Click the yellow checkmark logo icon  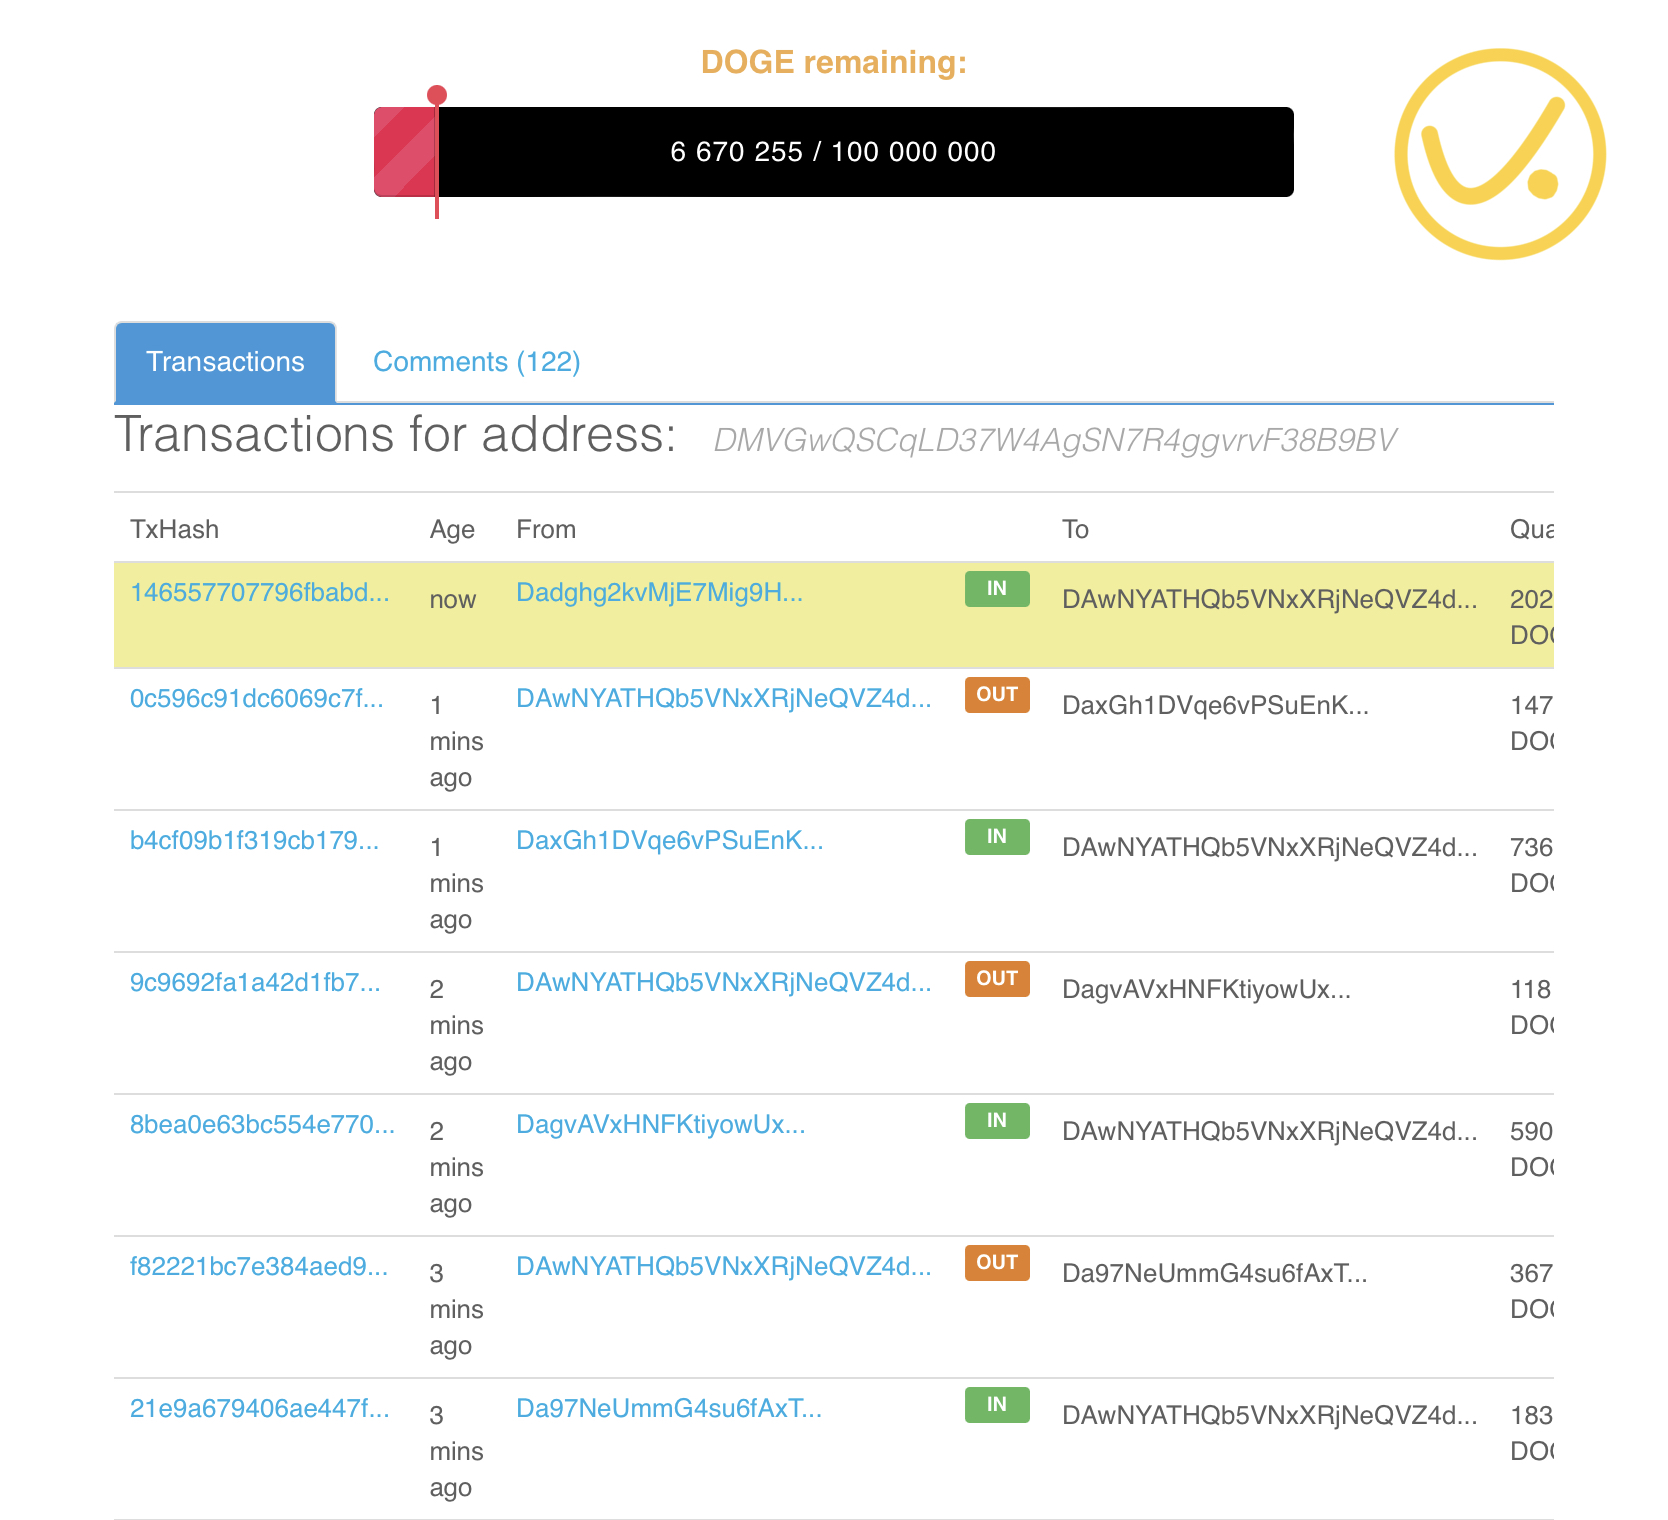tap(1500, 154)
